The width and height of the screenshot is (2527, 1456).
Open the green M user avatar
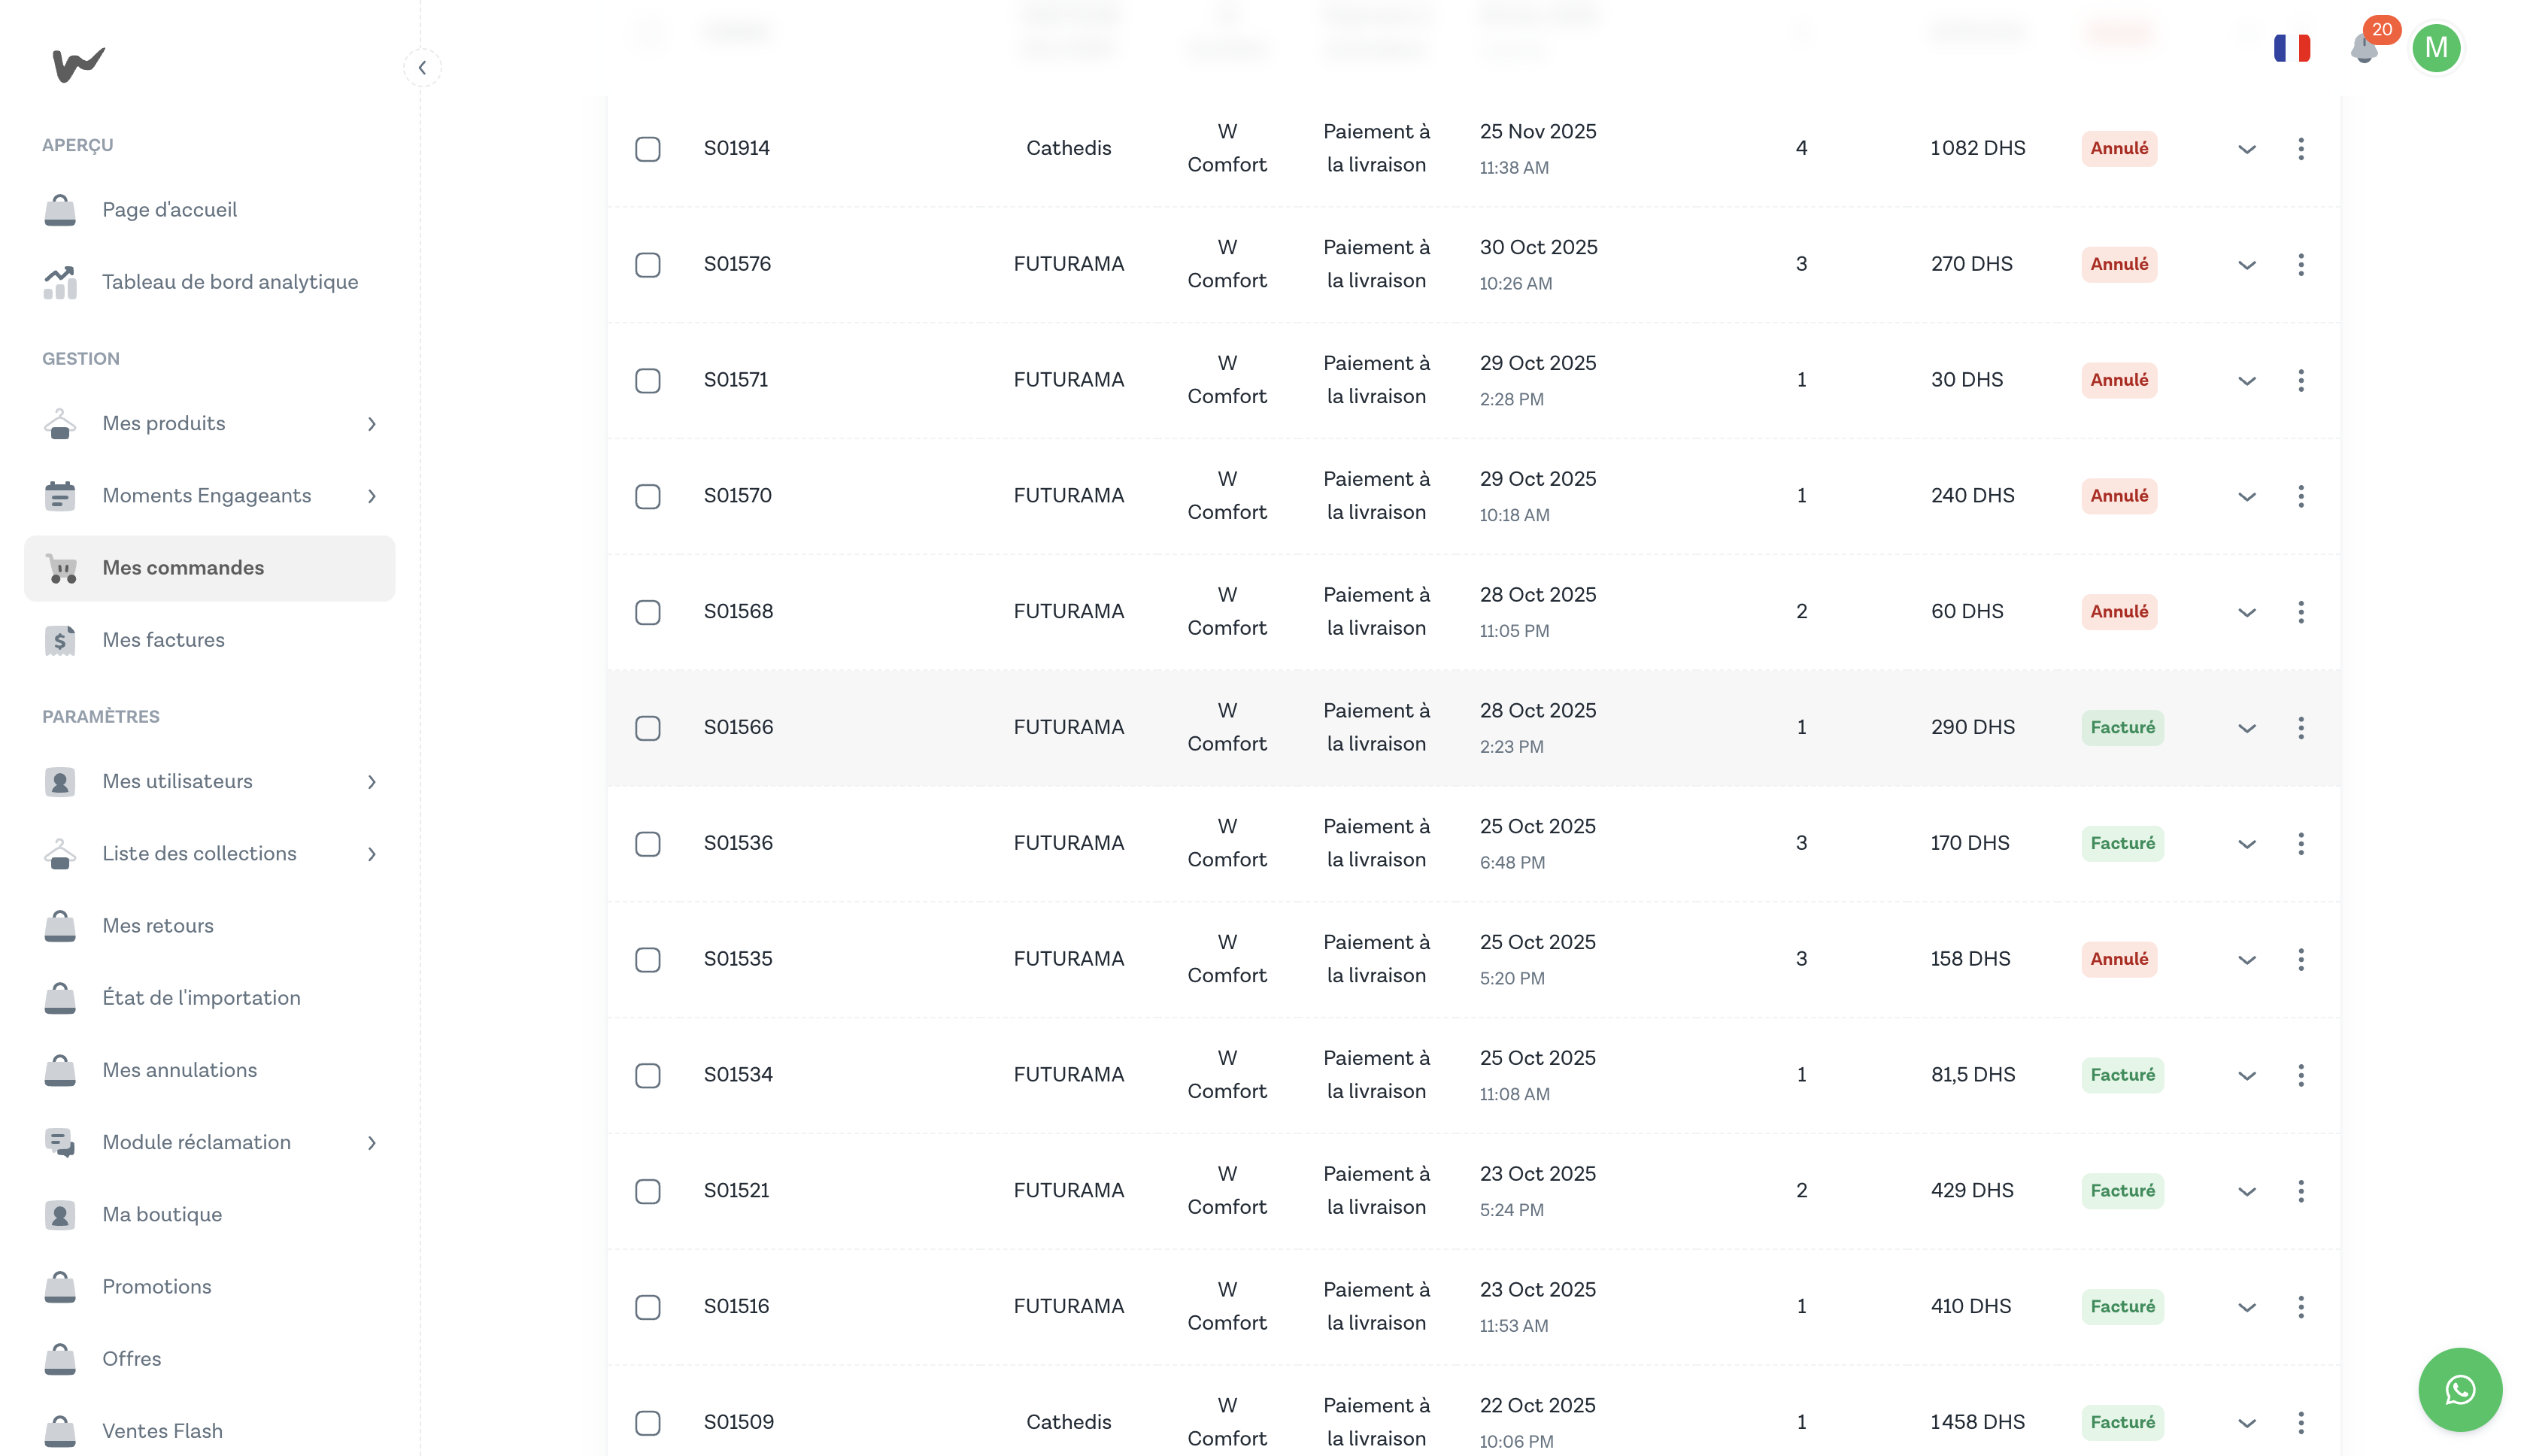point(2435,48)
